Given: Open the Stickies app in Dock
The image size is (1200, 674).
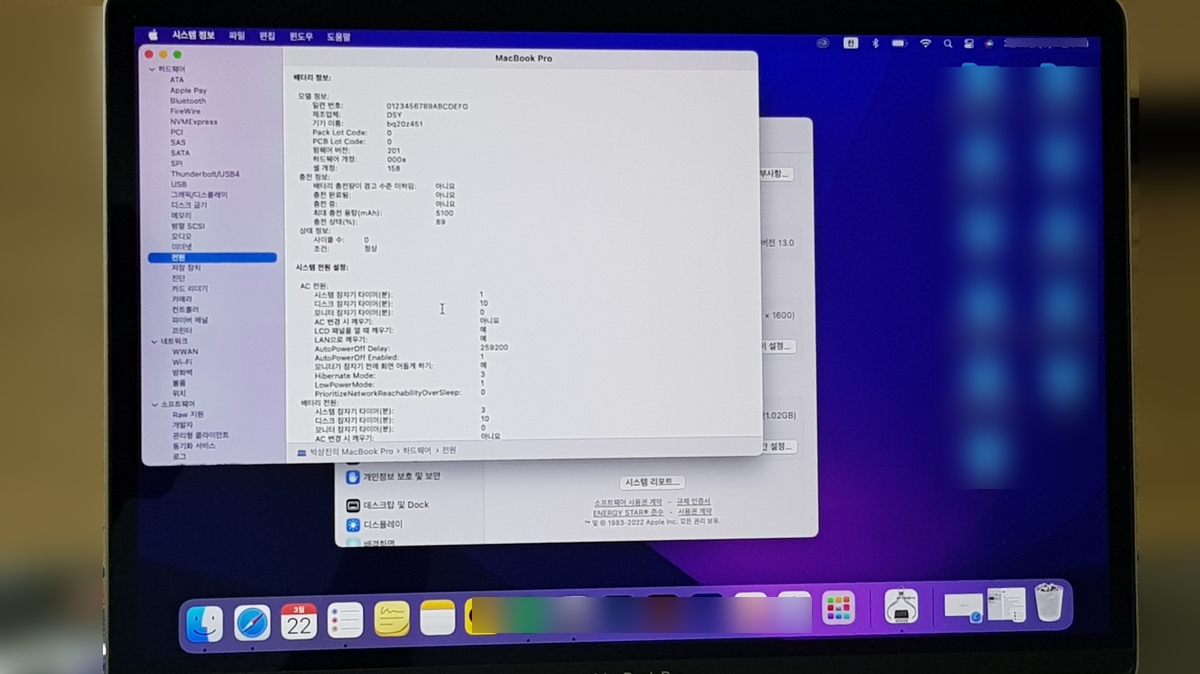Looking at the screenshot, I should coord(392,619).
